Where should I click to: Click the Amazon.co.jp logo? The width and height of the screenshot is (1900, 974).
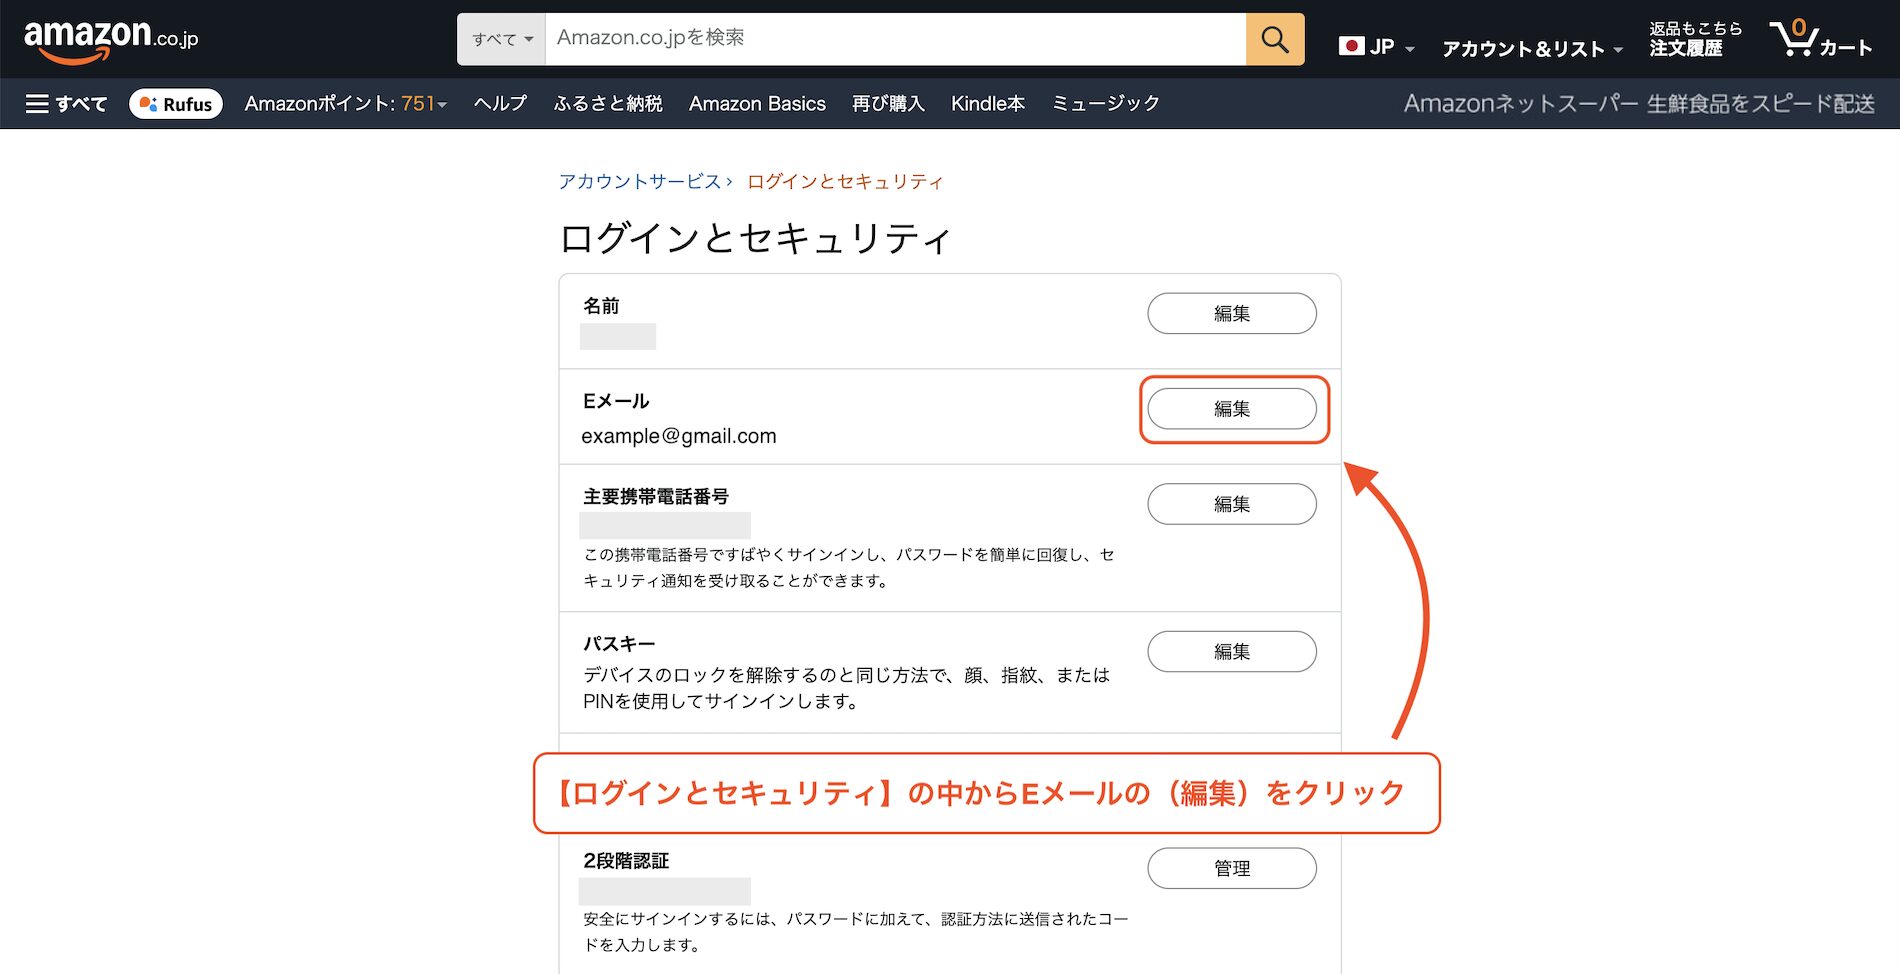110,40
